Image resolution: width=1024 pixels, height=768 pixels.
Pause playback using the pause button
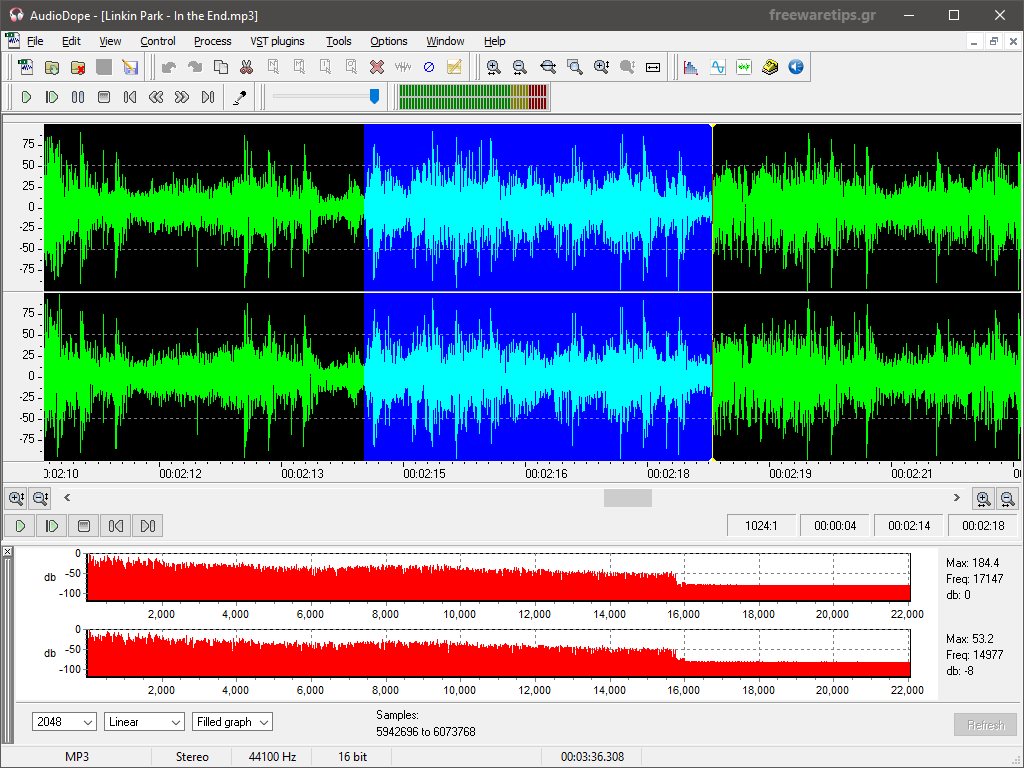tap(76, 97)
